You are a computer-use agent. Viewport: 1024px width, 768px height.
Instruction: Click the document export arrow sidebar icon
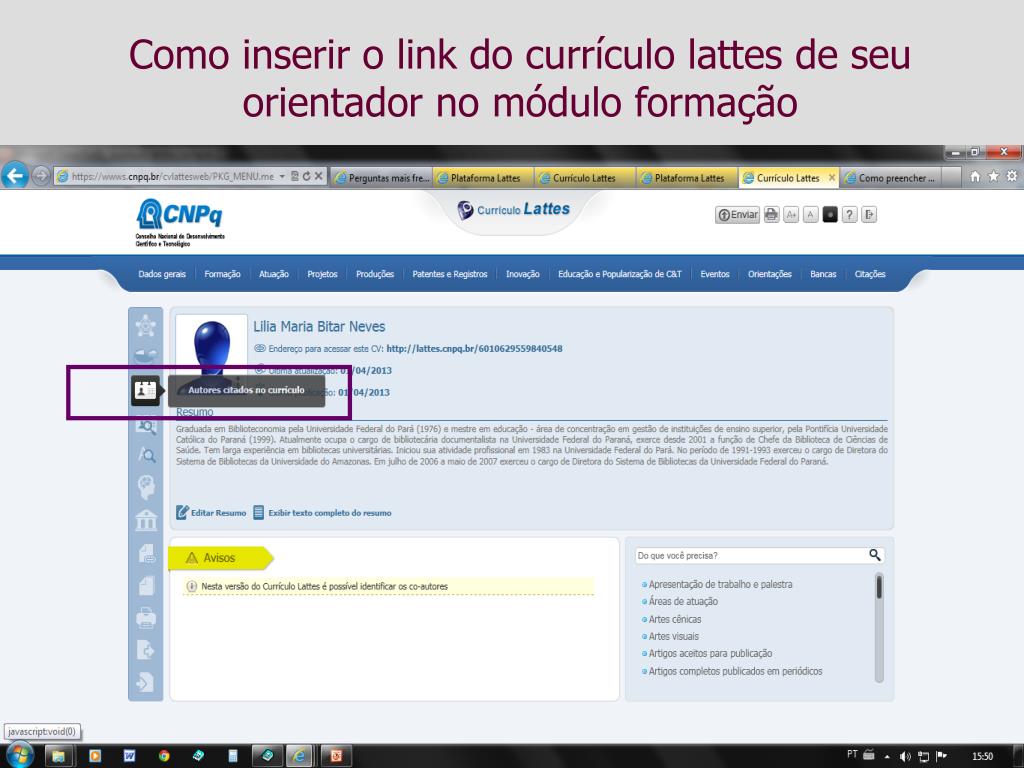tap(146, 649)
